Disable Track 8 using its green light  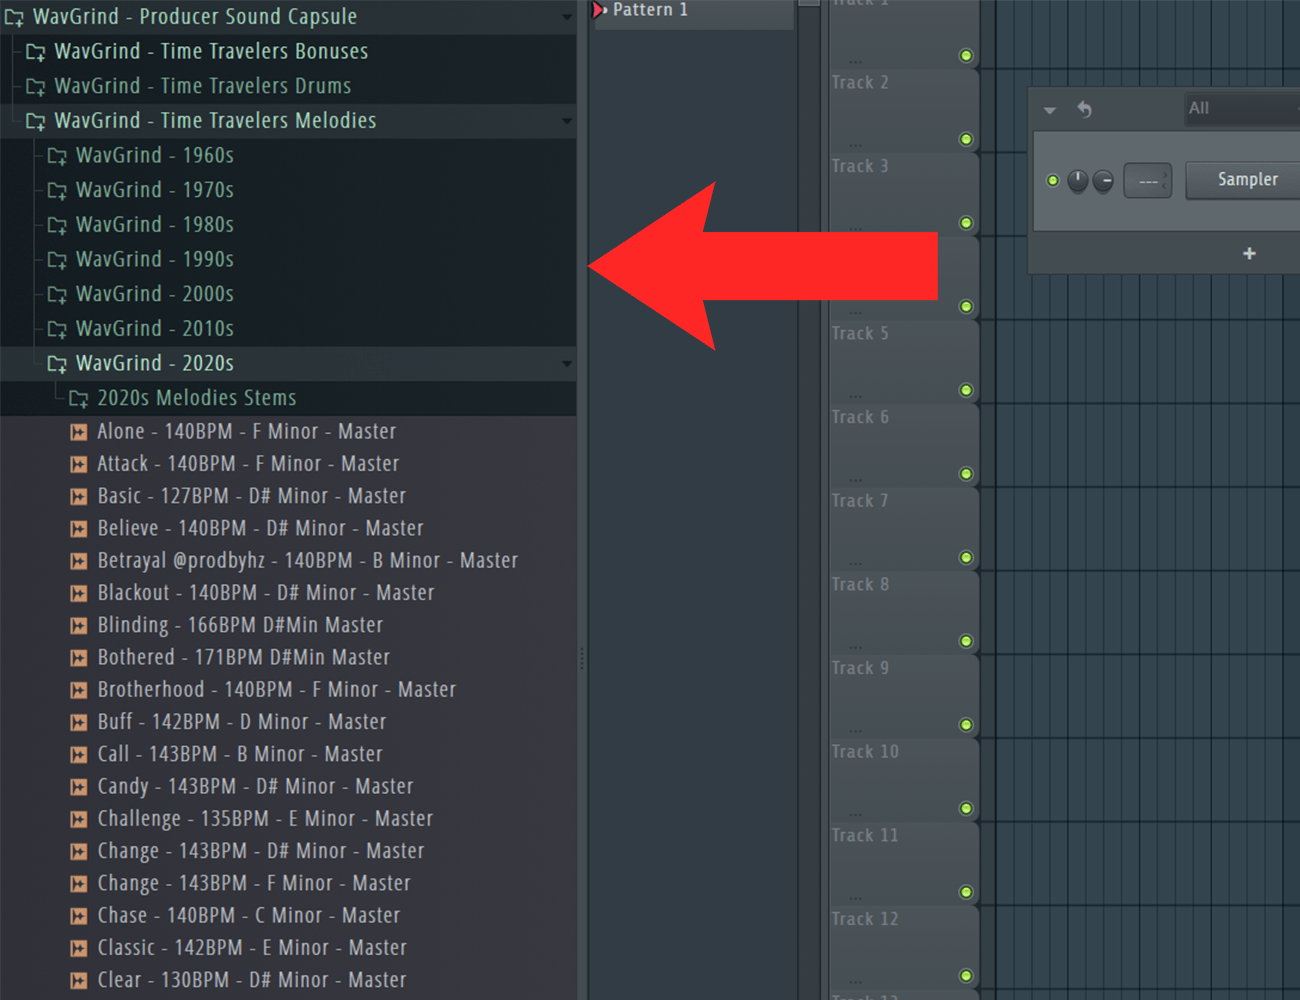tap(966, 641)
